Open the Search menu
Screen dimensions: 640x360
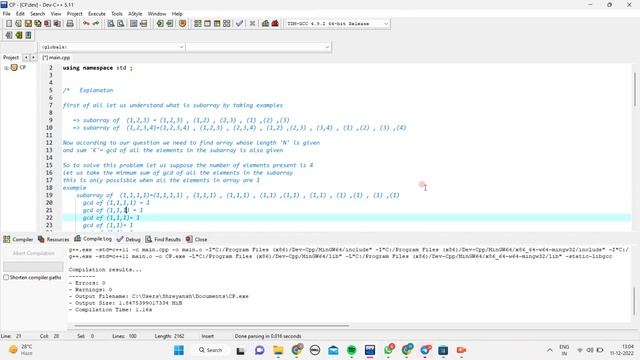tap(37, 14)
